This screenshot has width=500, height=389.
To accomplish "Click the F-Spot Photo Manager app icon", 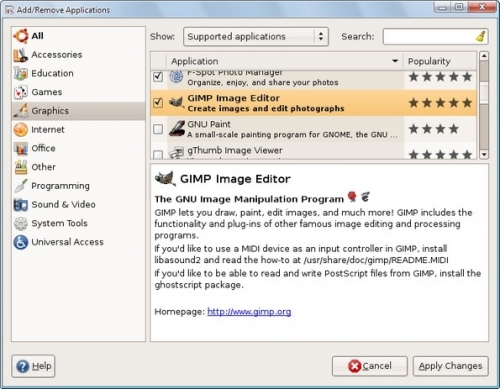I will coord(176,77).
